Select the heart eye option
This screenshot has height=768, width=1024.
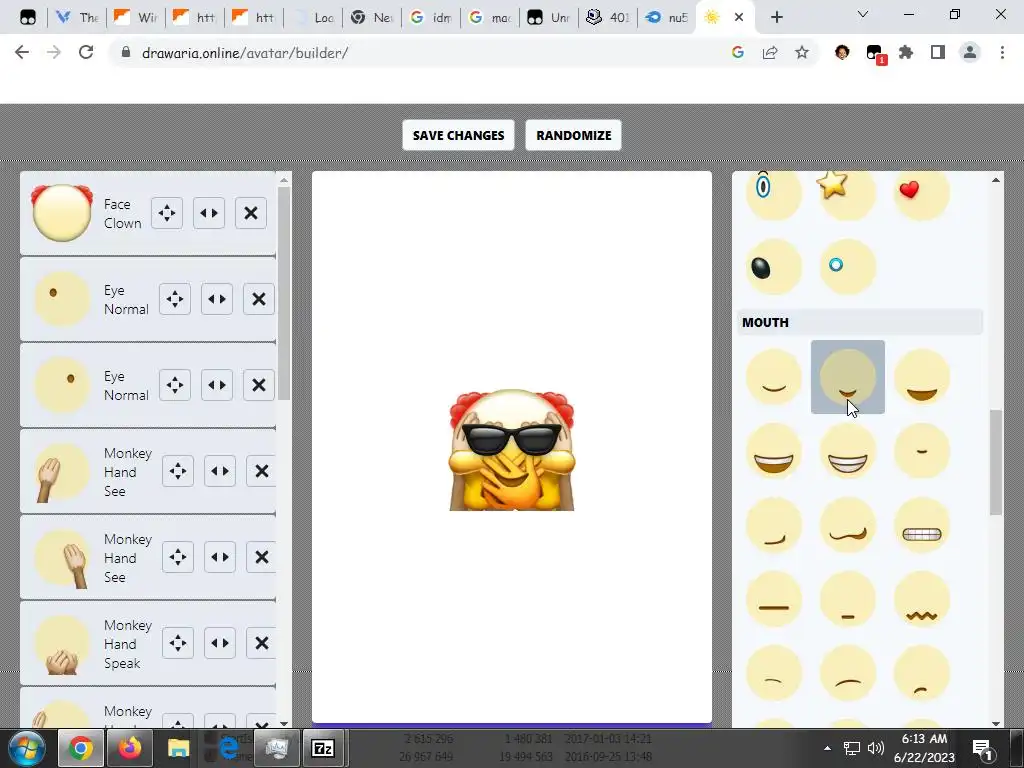(921, 193)
